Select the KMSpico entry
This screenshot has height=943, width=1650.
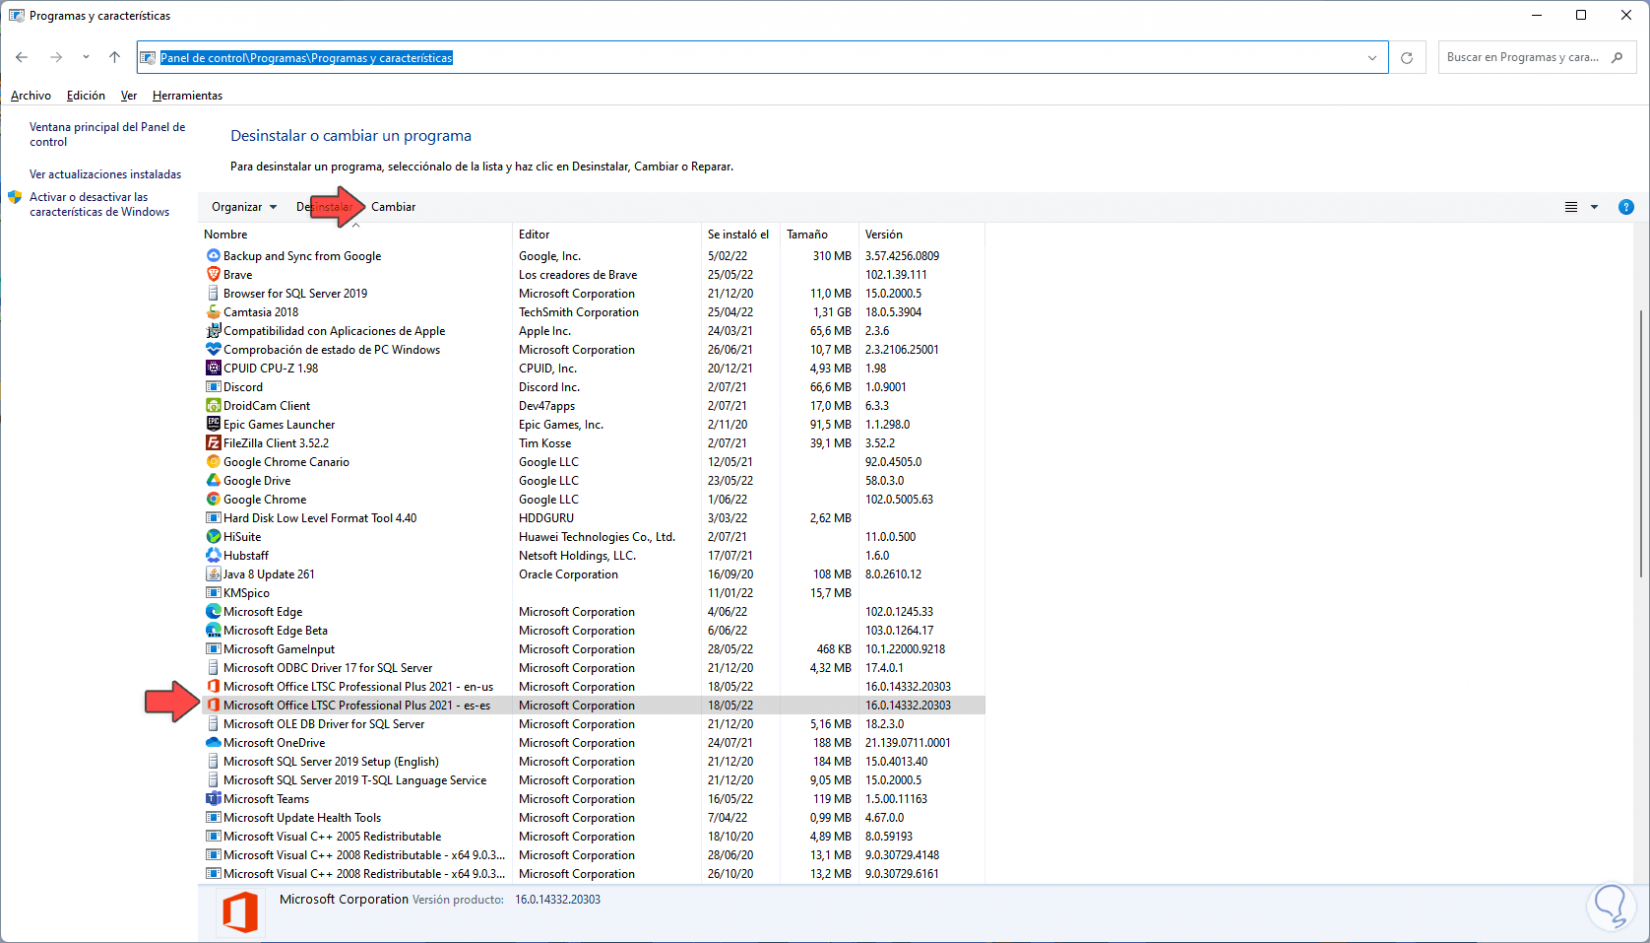(x=593, y=593)
